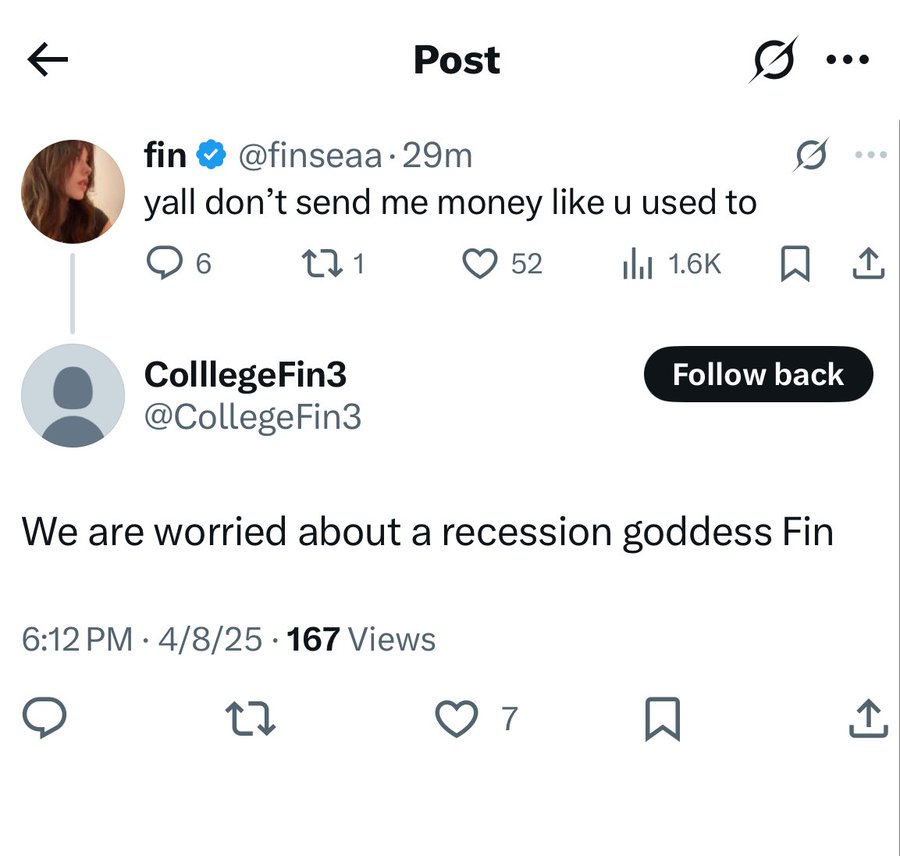This screenshot has height=856, width=900.
Task: Open ColllegeFin3 default avatar
Action: 73,396
